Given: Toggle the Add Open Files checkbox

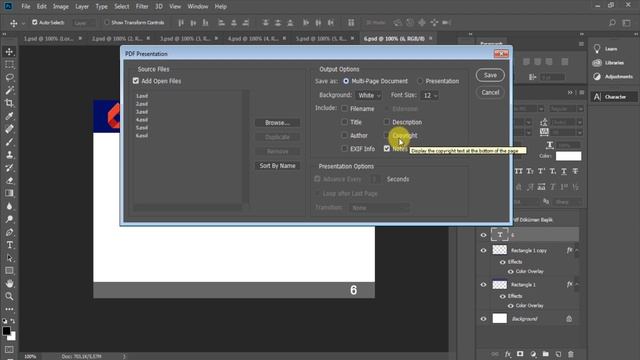Looking at the screenshot, I should coord(136,81).
